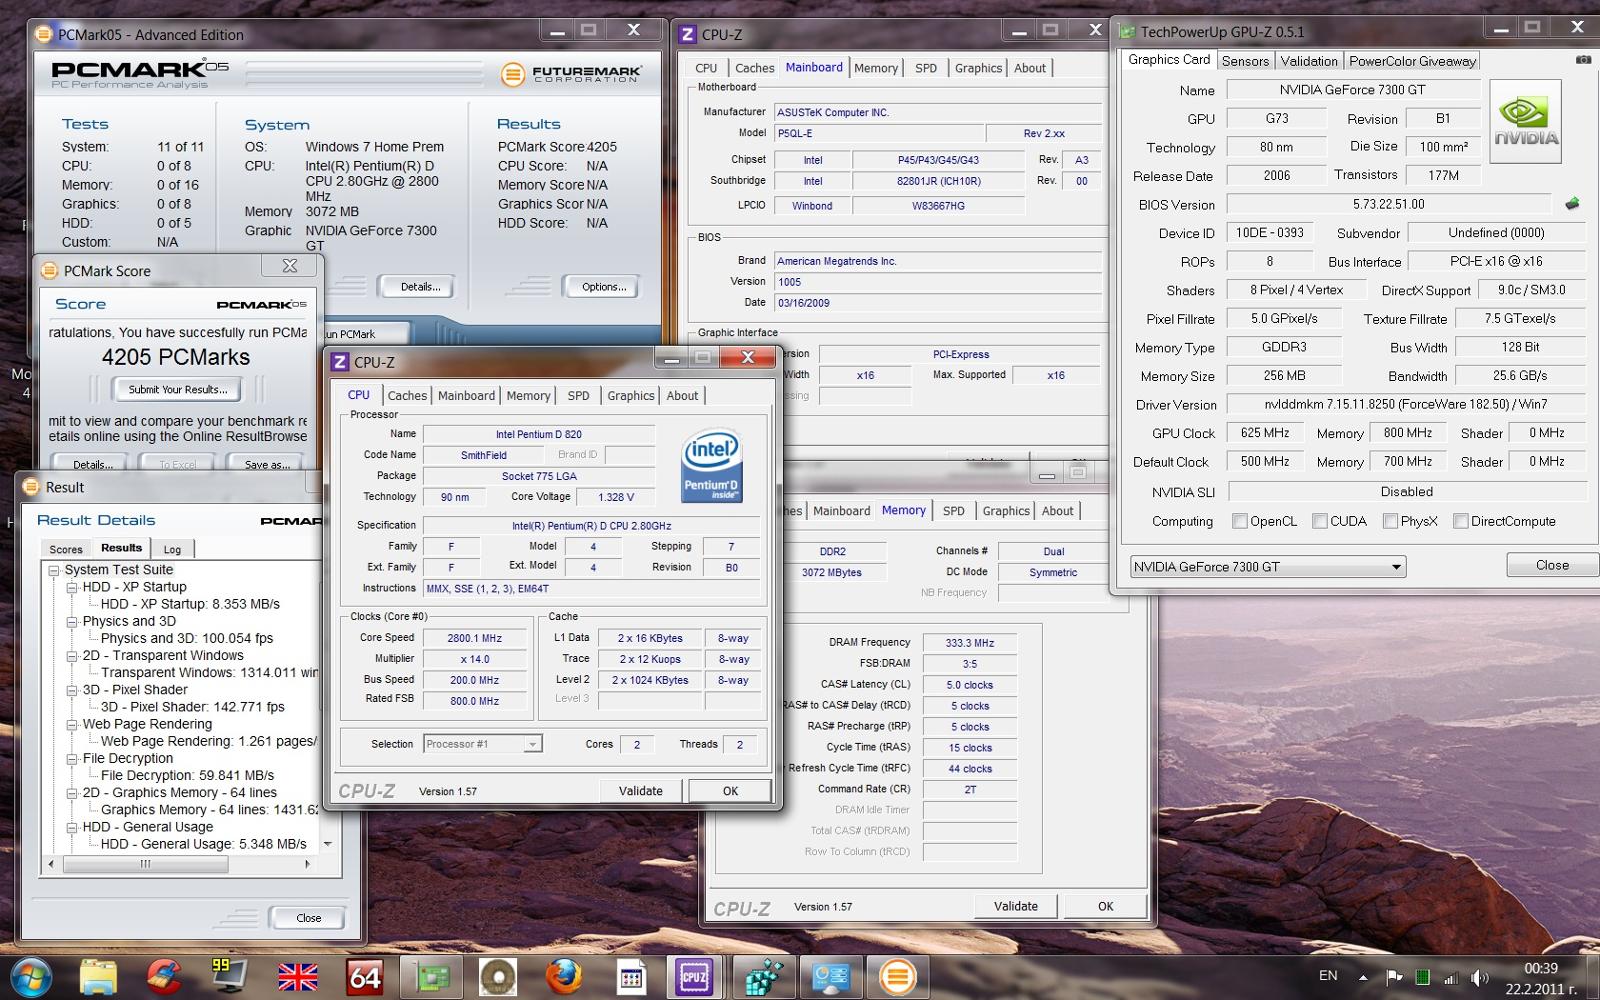
Task: Click the Intel Pentium D logo in CPU-Z
Action: (x=711, y=465)
